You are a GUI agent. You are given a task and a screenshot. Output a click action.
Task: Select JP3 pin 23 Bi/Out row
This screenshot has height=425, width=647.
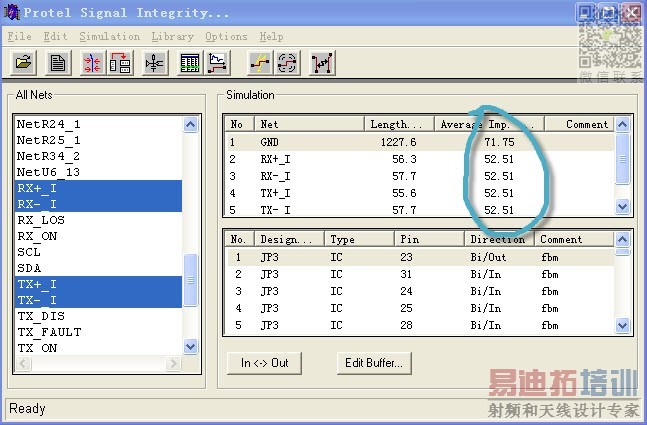[420, 257]
